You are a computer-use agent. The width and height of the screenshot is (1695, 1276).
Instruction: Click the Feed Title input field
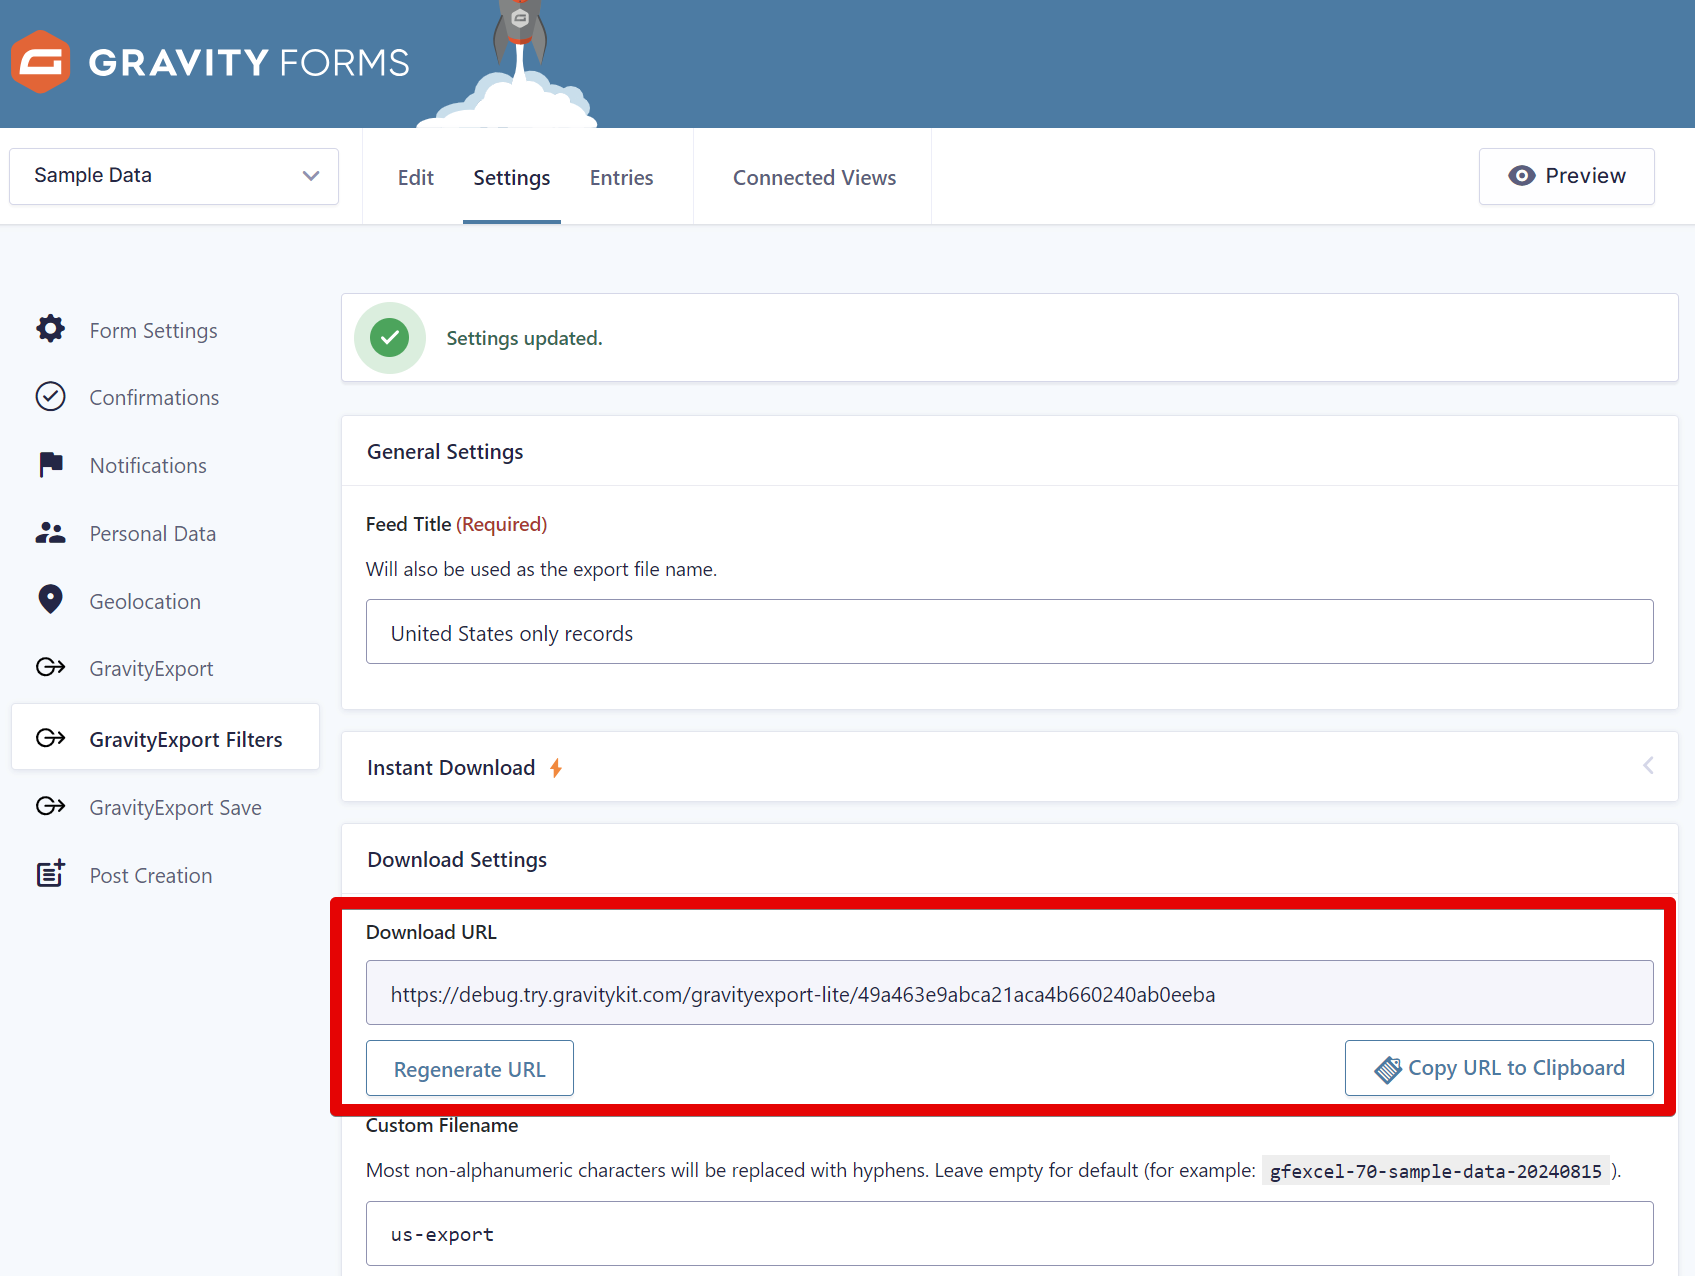pos(1009,632)
